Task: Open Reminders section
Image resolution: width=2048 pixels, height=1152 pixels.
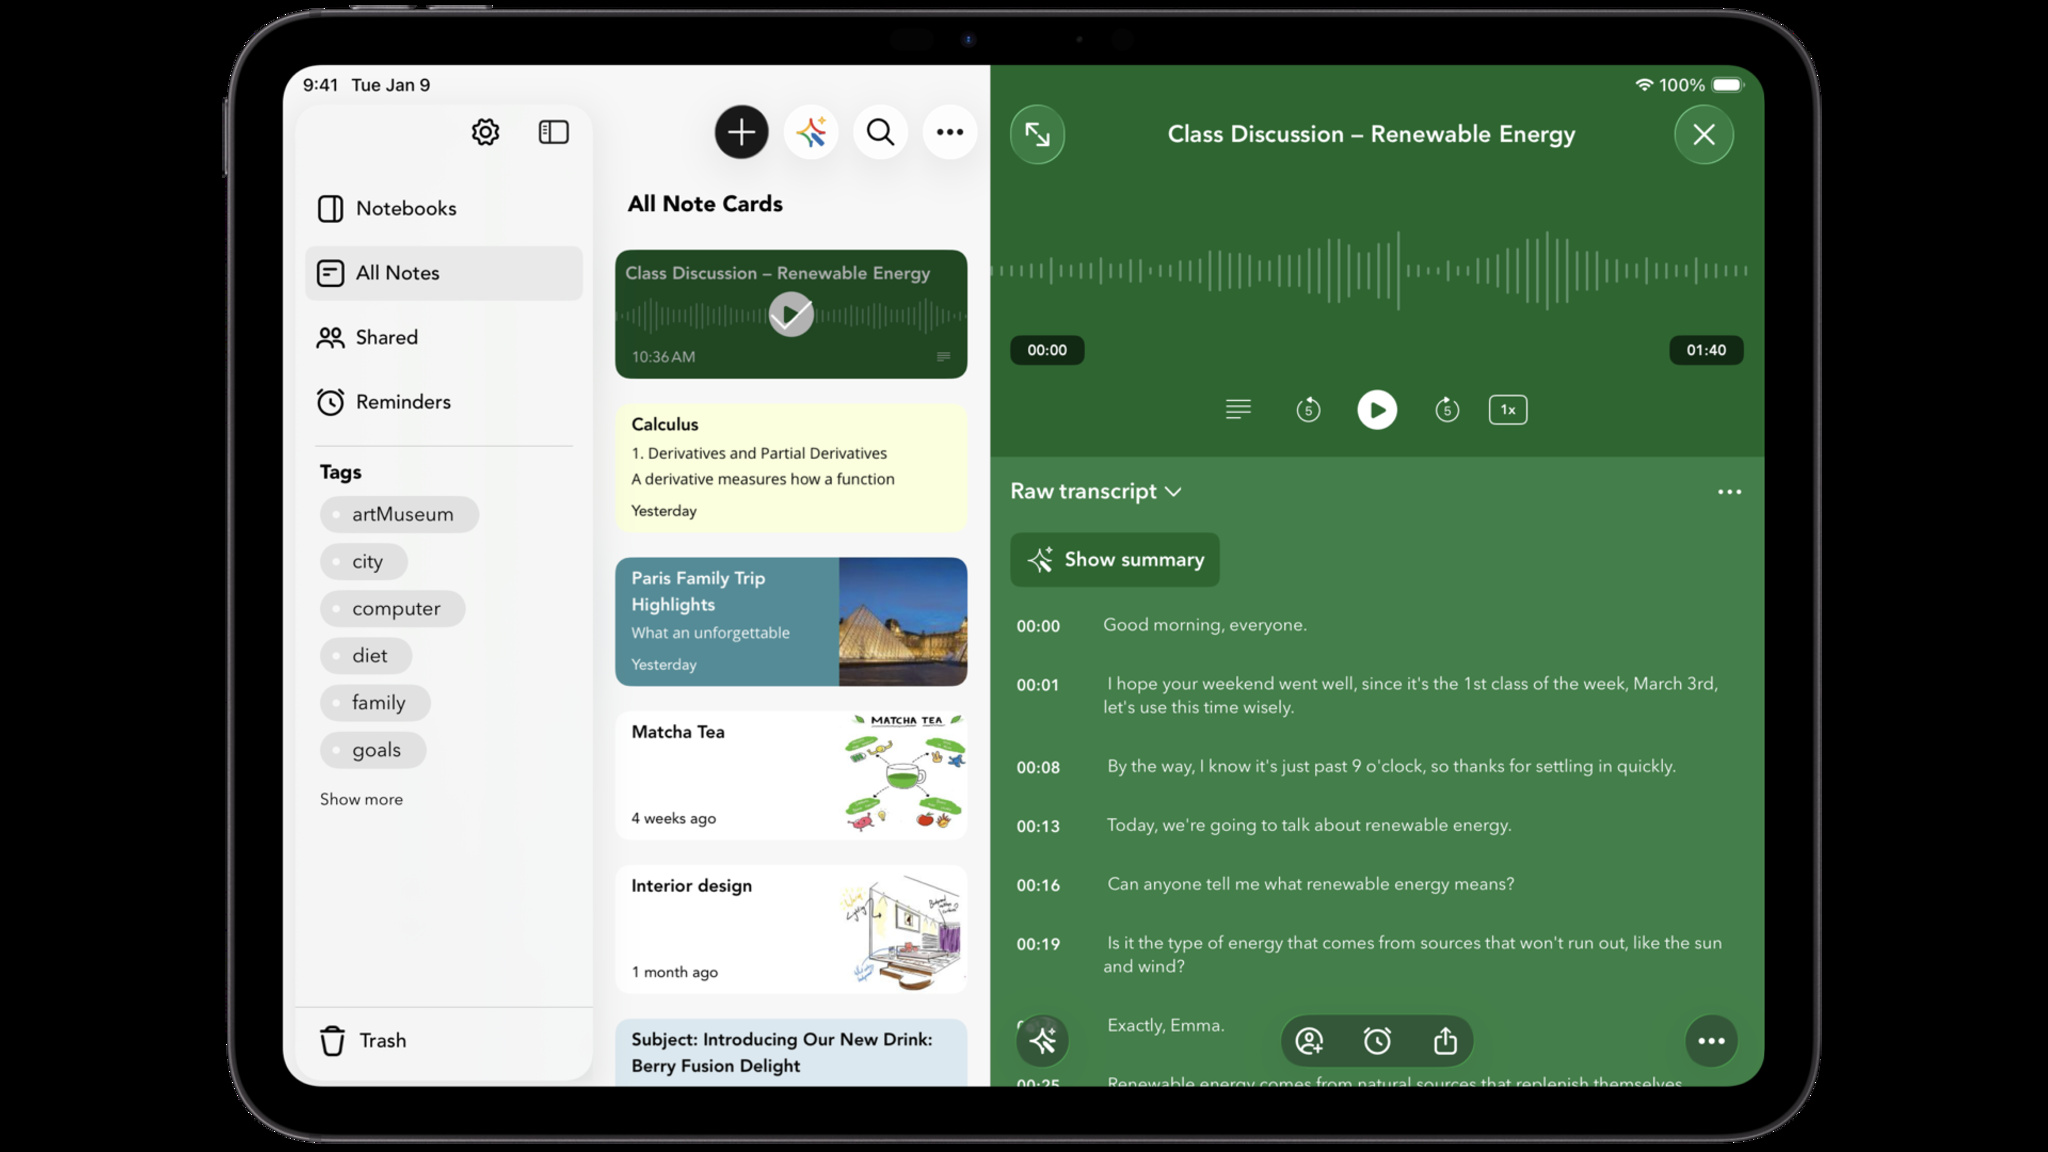Action: click(443, 402)
